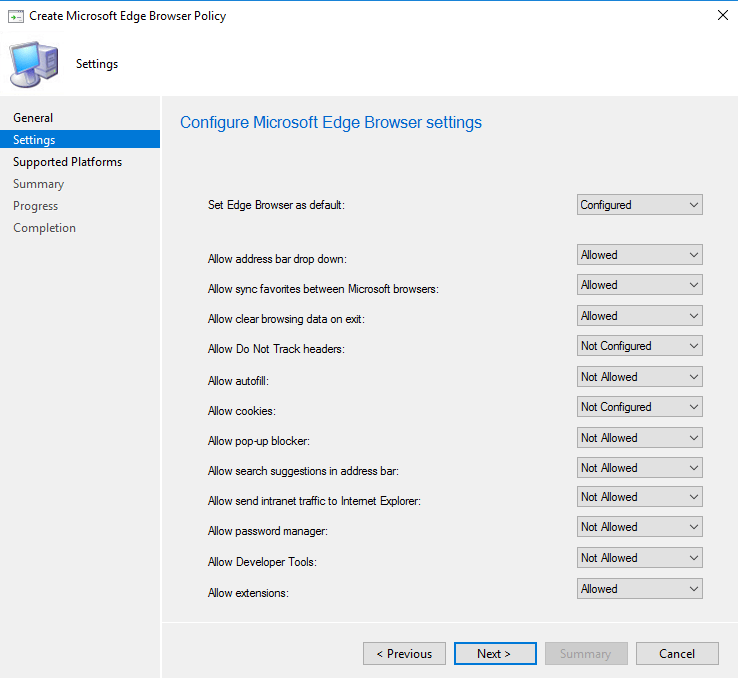The image size is (738, 678).
Task: Expand Allow pop-up blocker dropdown
Action: (640, 438)
